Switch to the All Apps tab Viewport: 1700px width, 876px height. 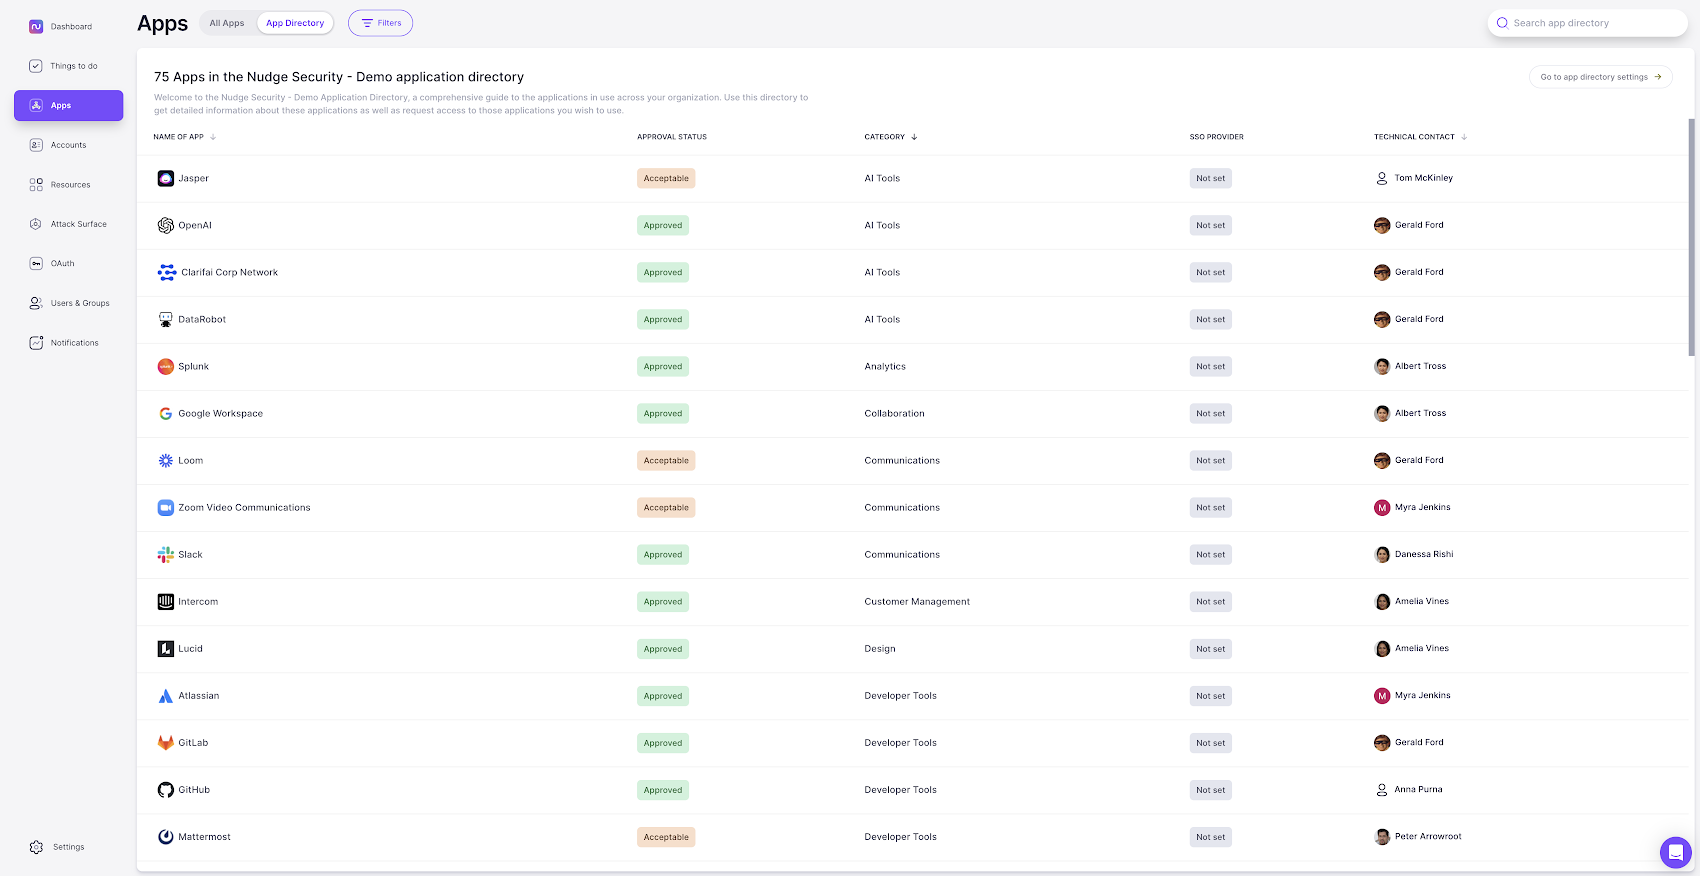coord(227,23)
